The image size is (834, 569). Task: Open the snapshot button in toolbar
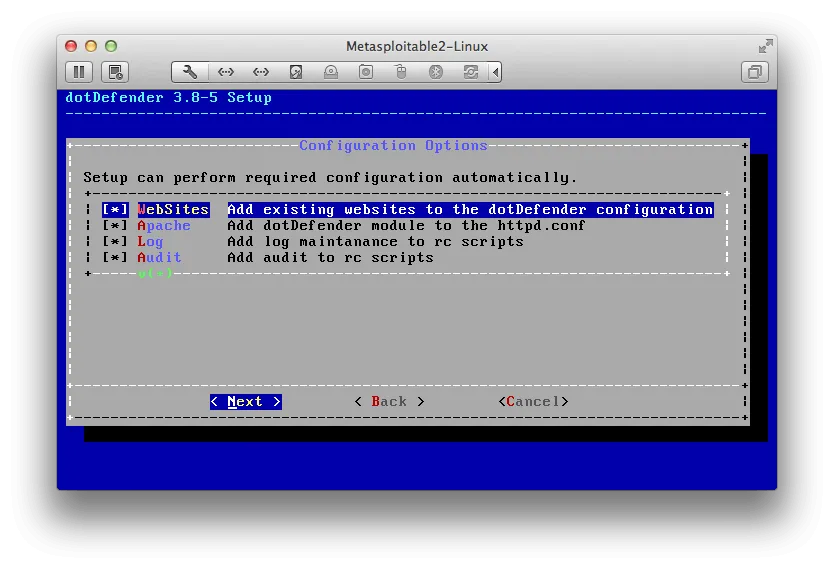tap(115, 72)
